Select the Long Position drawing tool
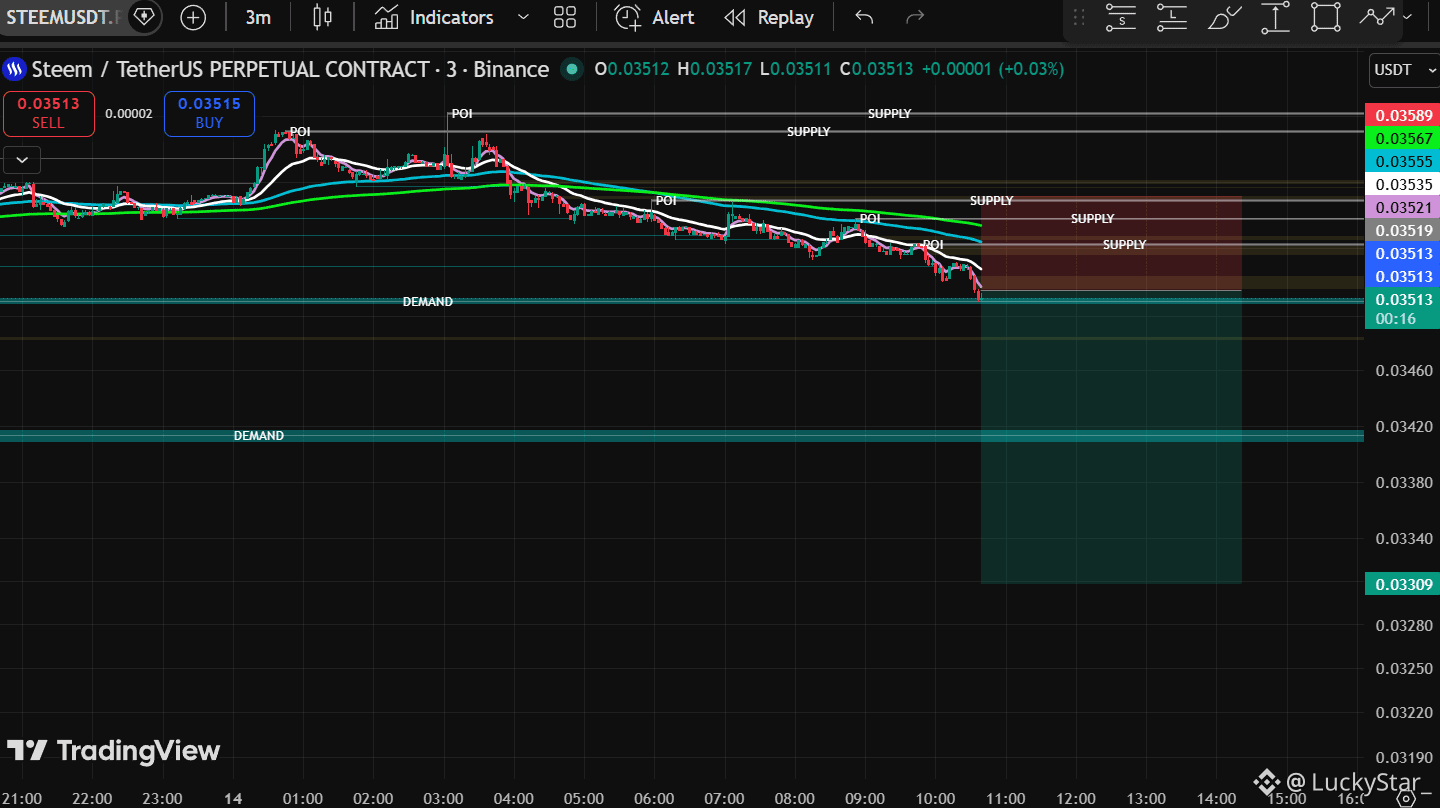The width and height of the screenshot is (1440, 808). (1172, 17)
